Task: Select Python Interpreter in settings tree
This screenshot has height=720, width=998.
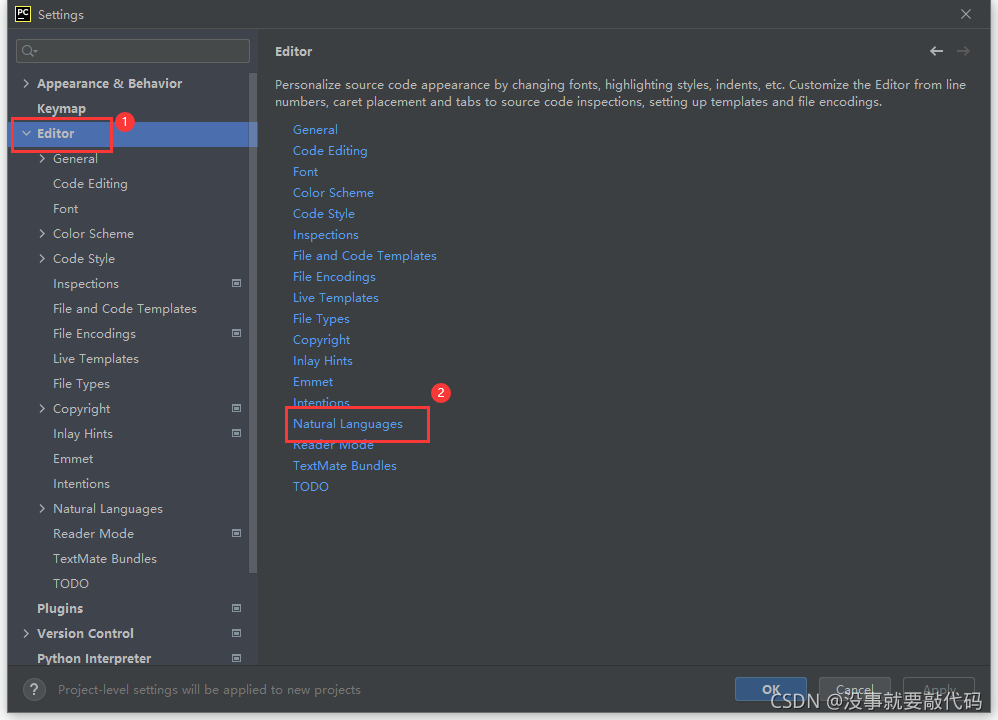Action: 94,658
